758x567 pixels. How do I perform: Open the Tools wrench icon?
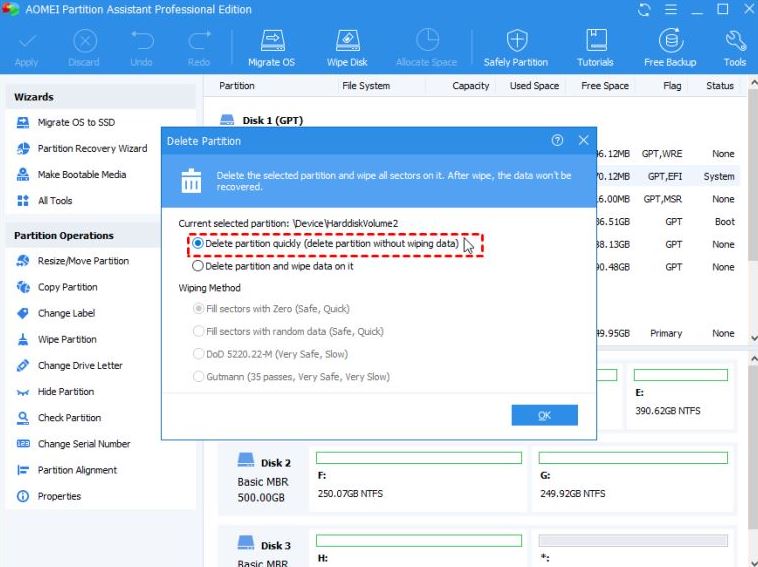tap(735, 41)
